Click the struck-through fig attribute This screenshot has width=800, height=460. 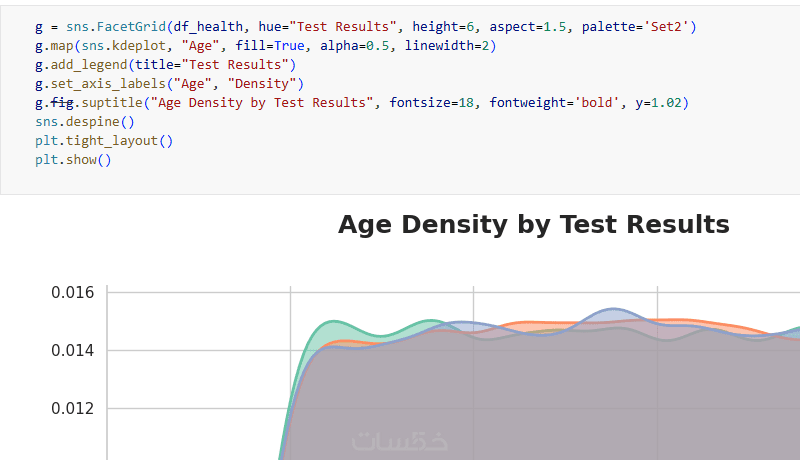click(63, 103)
